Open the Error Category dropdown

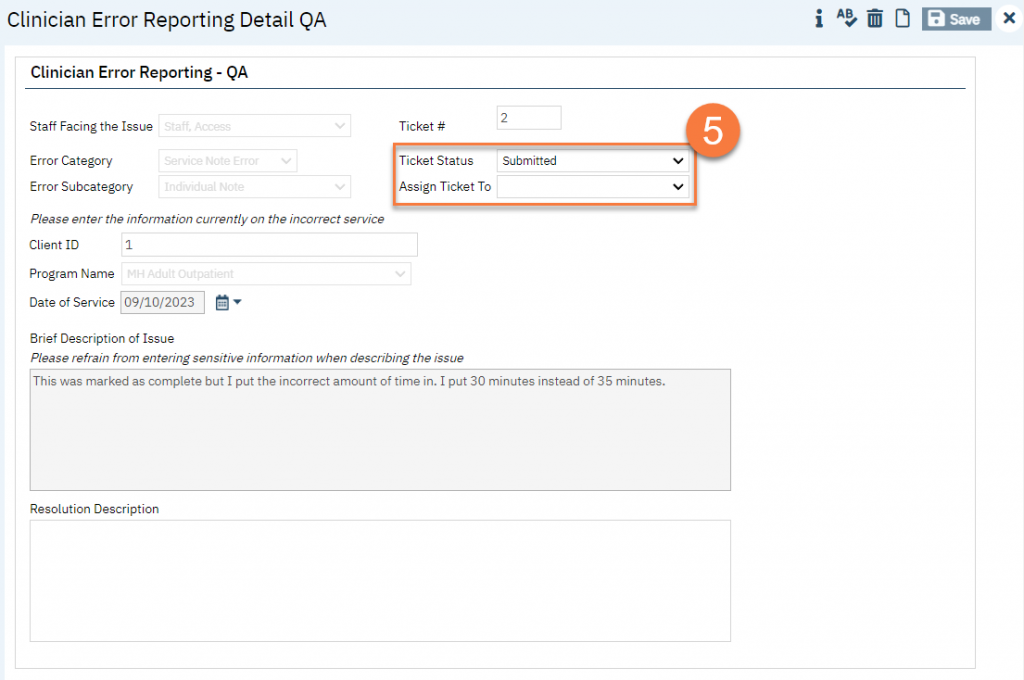[228, 161]
